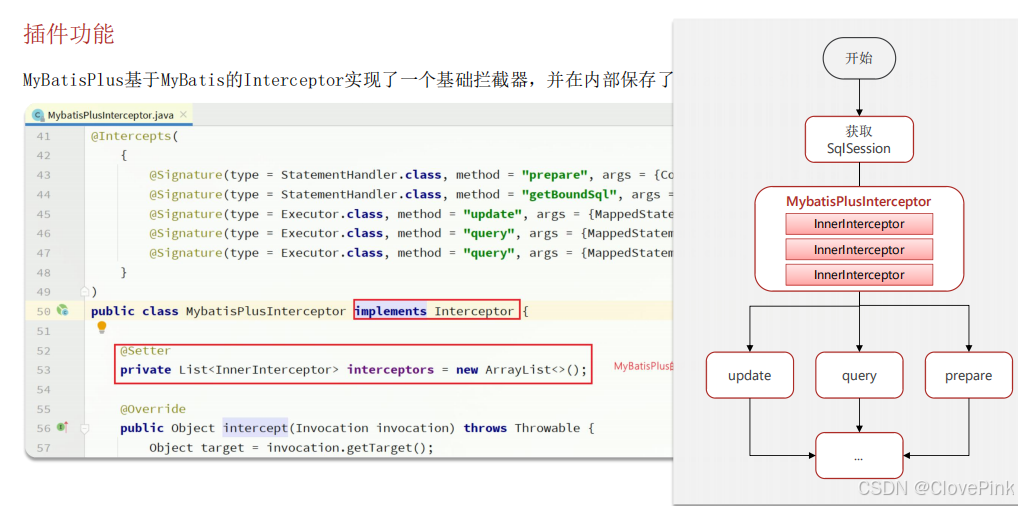Click invocation.getTarget() on line 57
1018x506 pixels.
click(347, 448)
